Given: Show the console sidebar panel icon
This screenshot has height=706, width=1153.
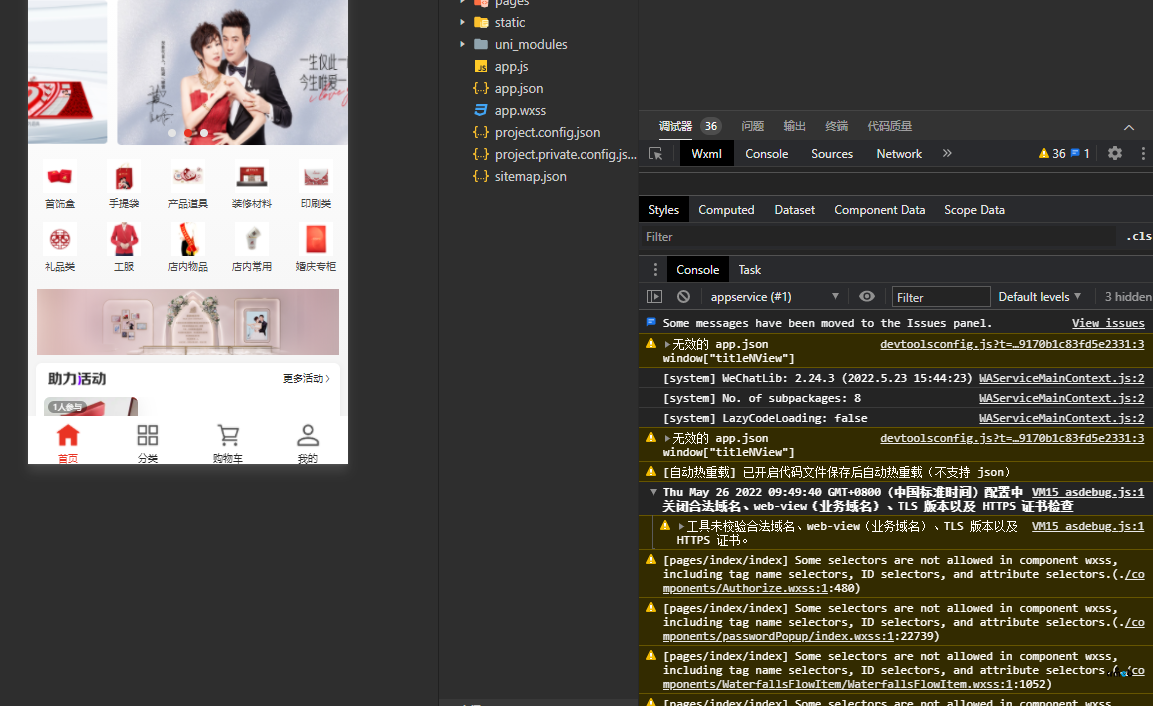Looking at the screenshot, I should 654,296.
